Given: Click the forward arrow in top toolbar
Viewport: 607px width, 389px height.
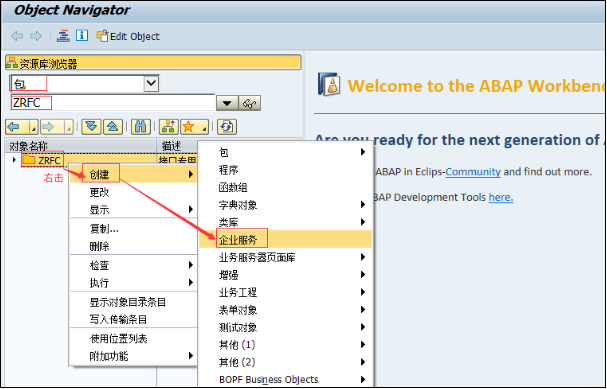Looking at the screenshot, I should 36,36.
